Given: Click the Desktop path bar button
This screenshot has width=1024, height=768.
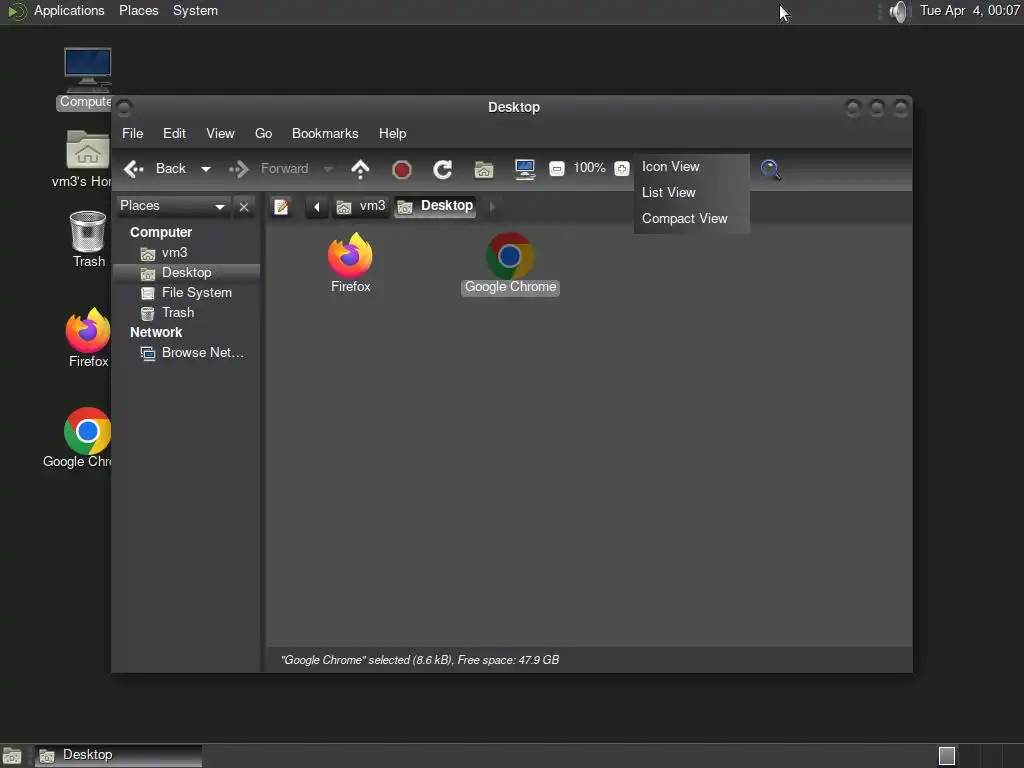Looking at the screenshot, I should click(435, 206).
